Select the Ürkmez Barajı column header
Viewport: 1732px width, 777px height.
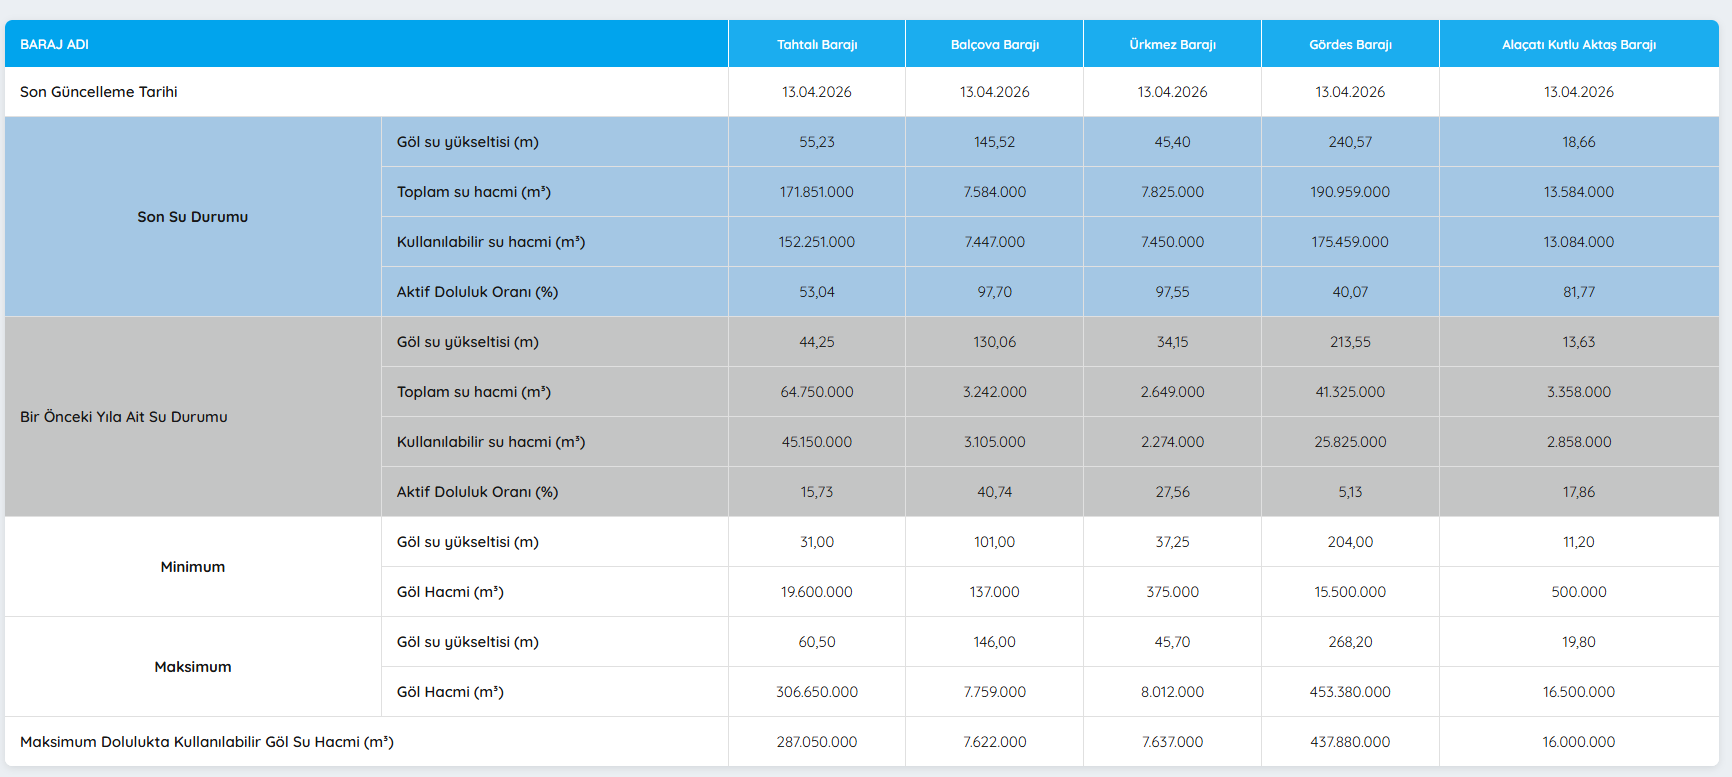pyautogui.click(x=1172, y=44)
